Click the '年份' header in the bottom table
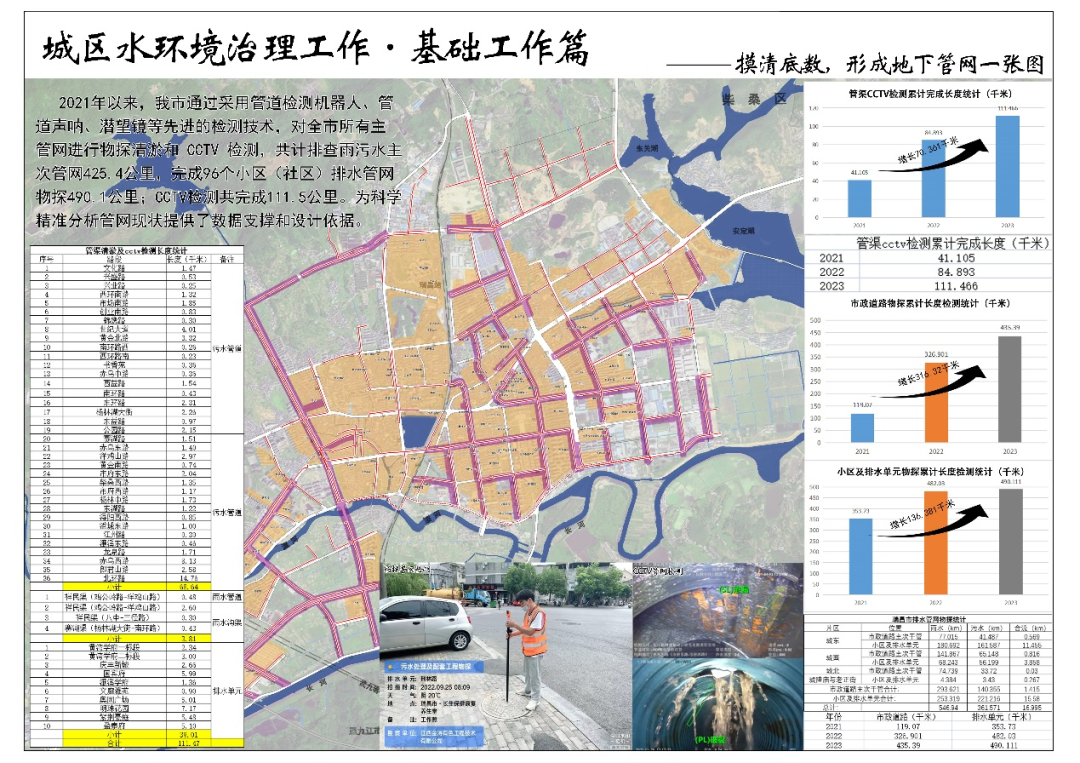The width and height of the screenshot is (1080, 763). 833,717
